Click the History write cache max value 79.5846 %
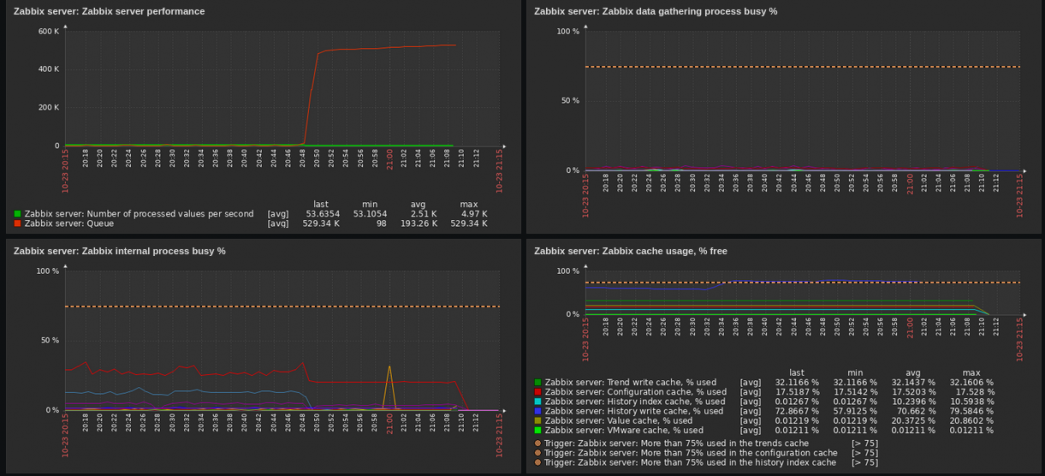This screenshot has height=476, width=1045. tap(971, 411)
